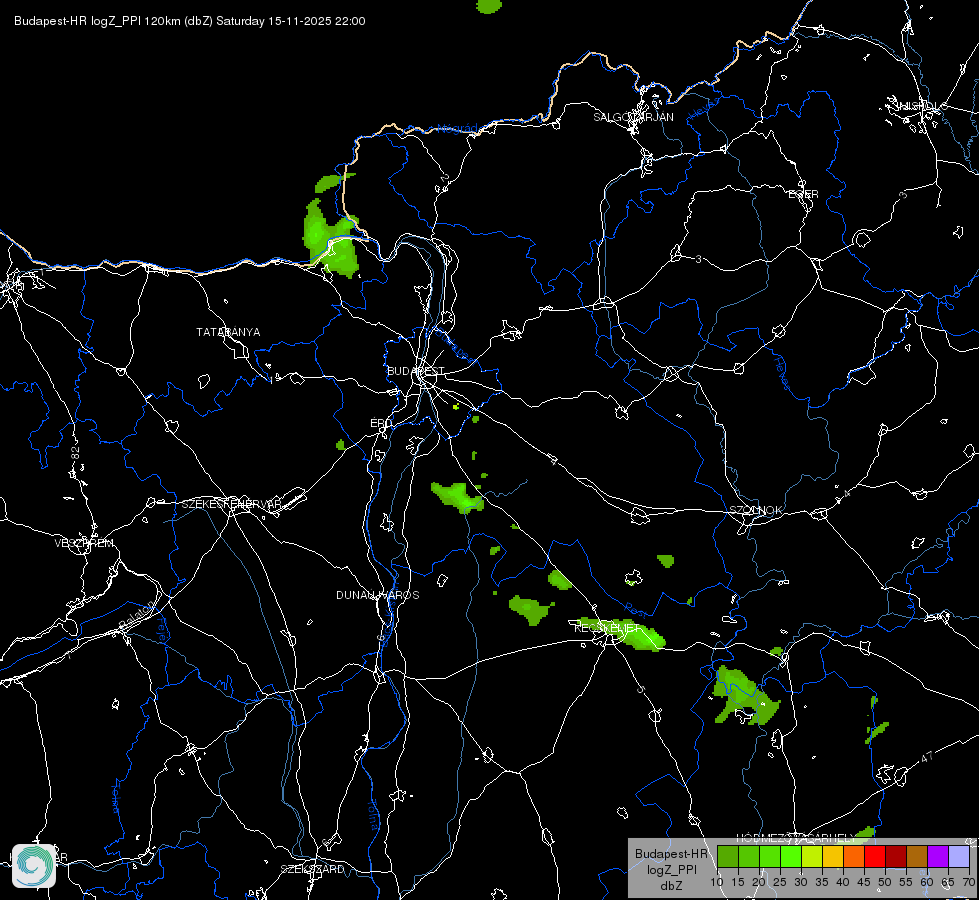The image size is (979, 900).
Task: Click the green radar echo south of Szolnok
Action: pyautogui.click(x=743, y=696)
